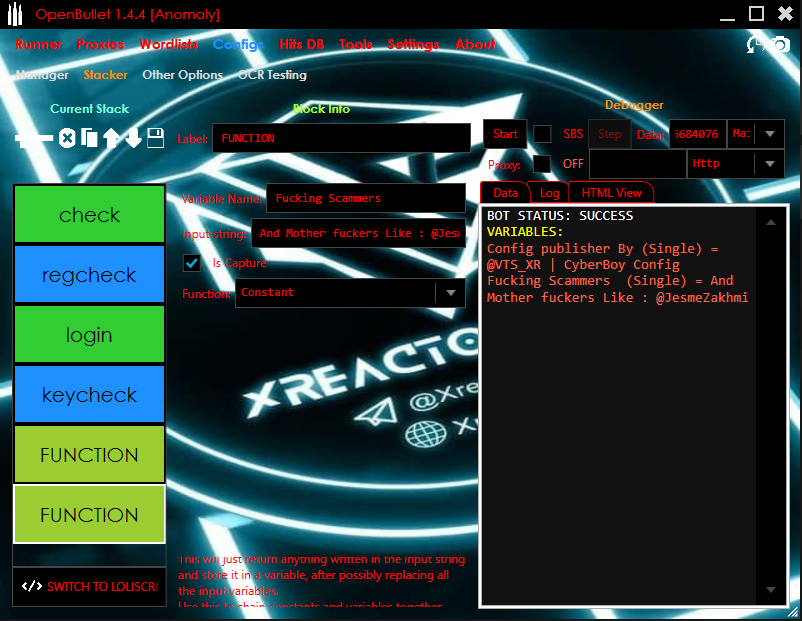802x621 pixels.
Task: Open the Runner menu
Action: pyautogui.click(x=39, y=45)
